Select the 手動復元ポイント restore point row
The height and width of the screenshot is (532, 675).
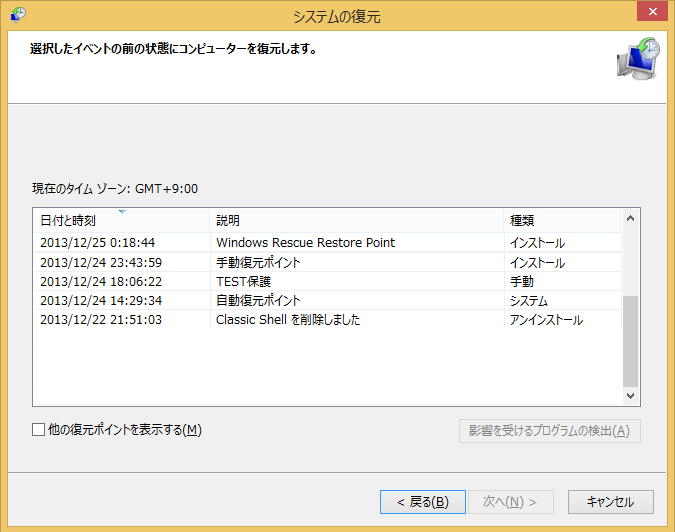pyautogui.click(x=258, y=263)
